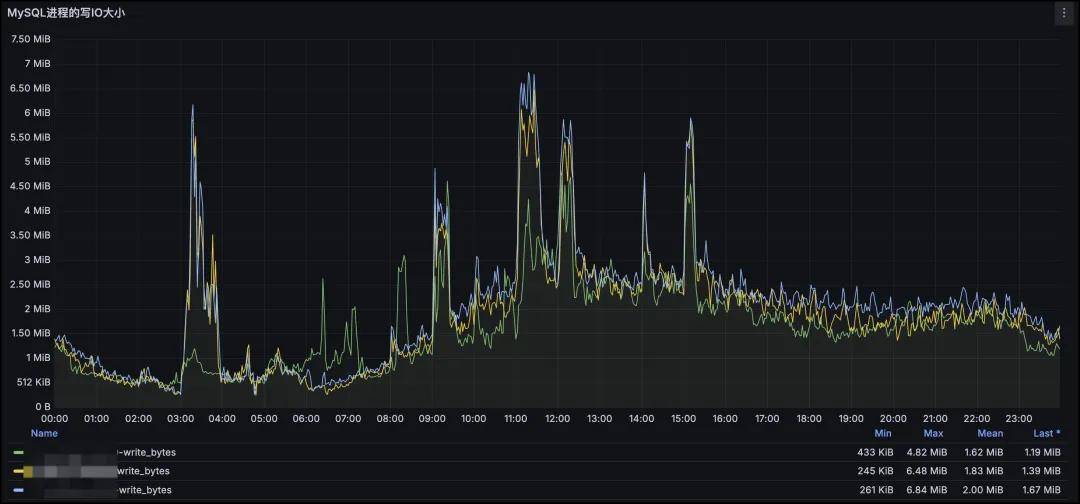Click the panel title "MySQL进程的写IO大小"
The image size is (1080, 504).
(x=67, y=13)
